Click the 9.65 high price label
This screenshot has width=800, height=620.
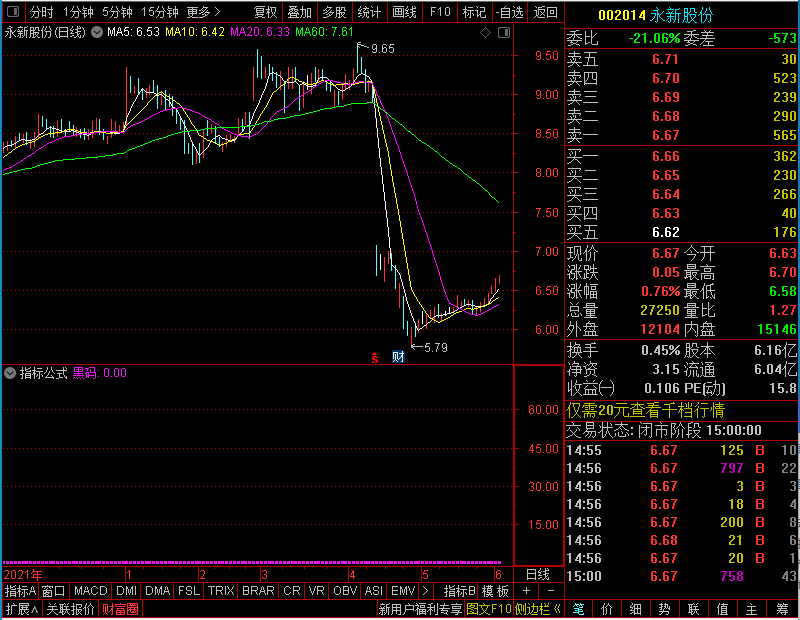[x=383, y=49]
